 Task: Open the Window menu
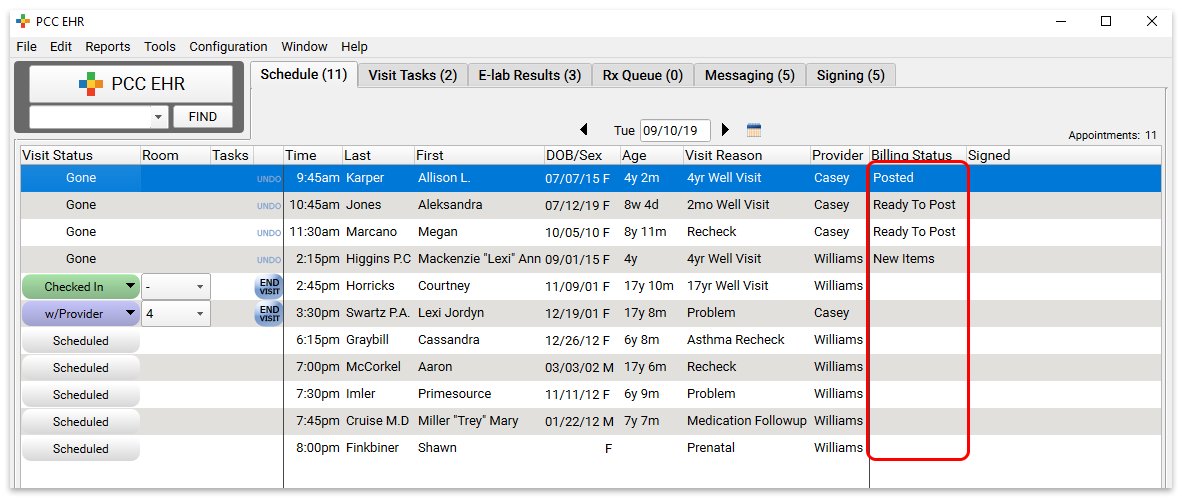coord(305,47)
